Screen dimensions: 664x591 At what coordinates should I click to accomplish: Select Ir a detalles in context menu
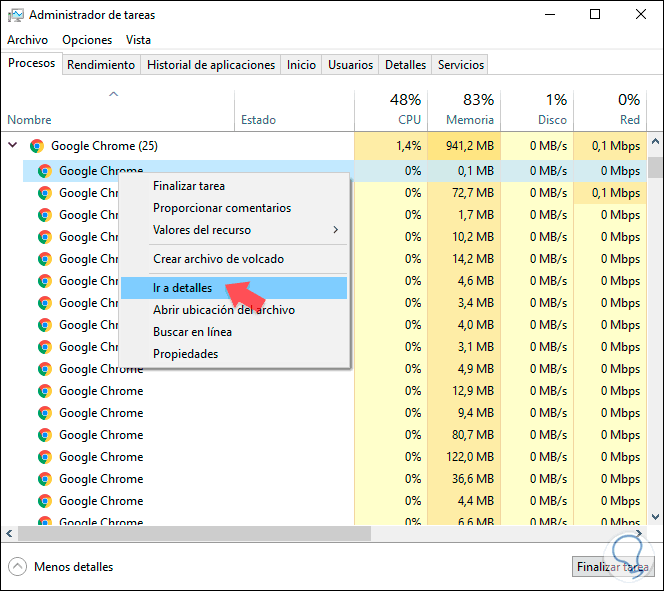click(x=183, y=288)
